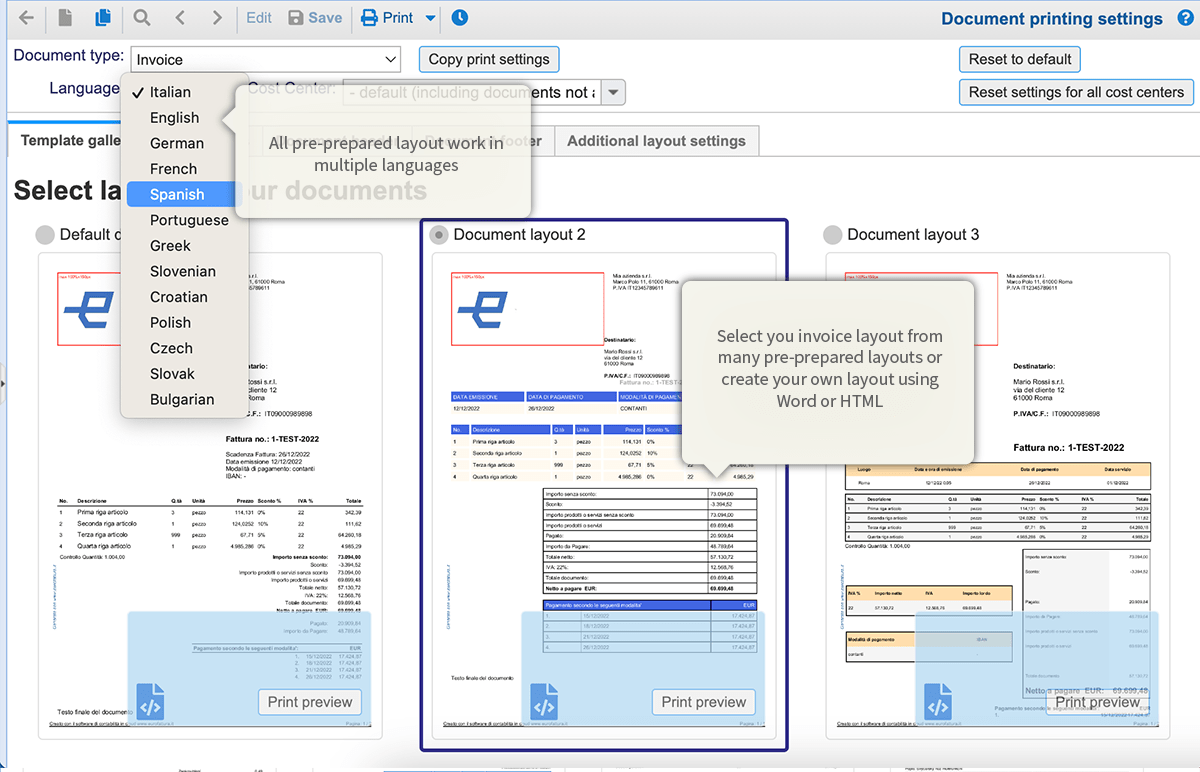
Task: Choose Spanish from the language list
Action: 177,194
